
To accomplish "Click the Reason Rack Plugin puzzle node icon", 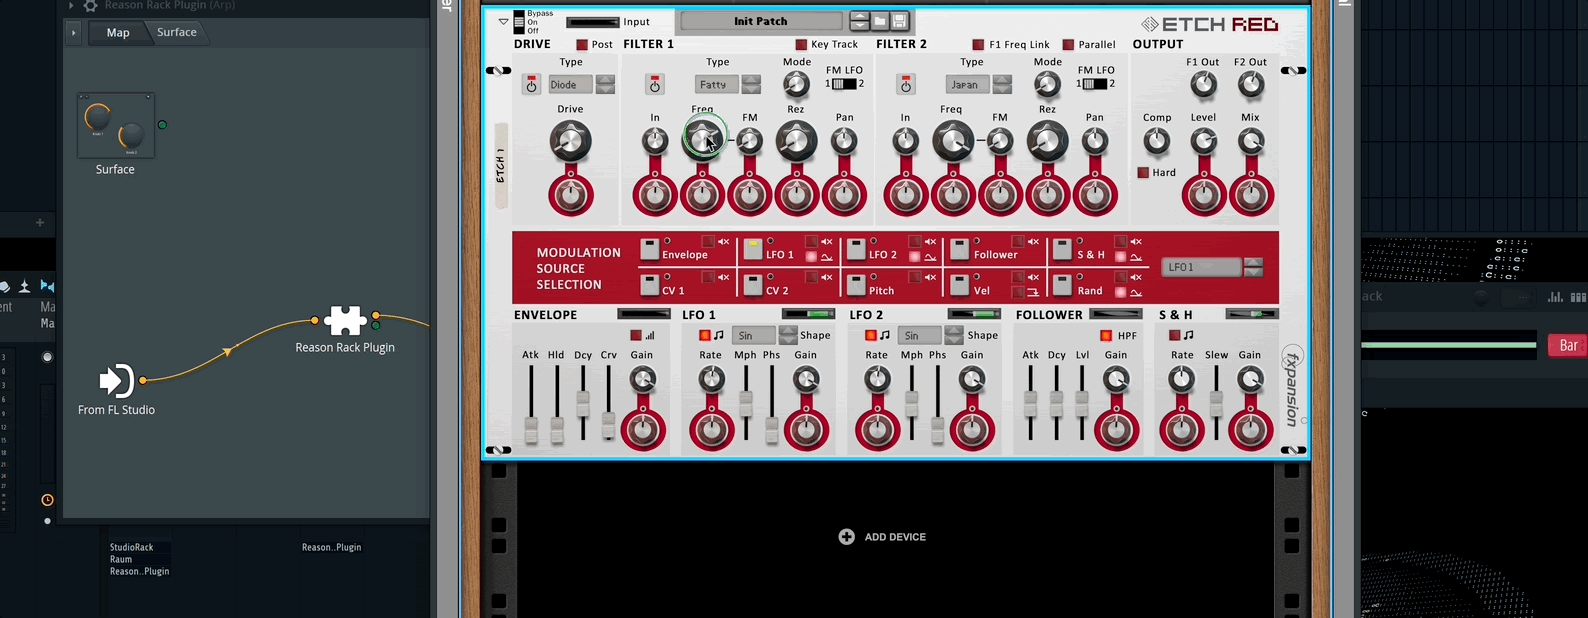I will point(345,320).
